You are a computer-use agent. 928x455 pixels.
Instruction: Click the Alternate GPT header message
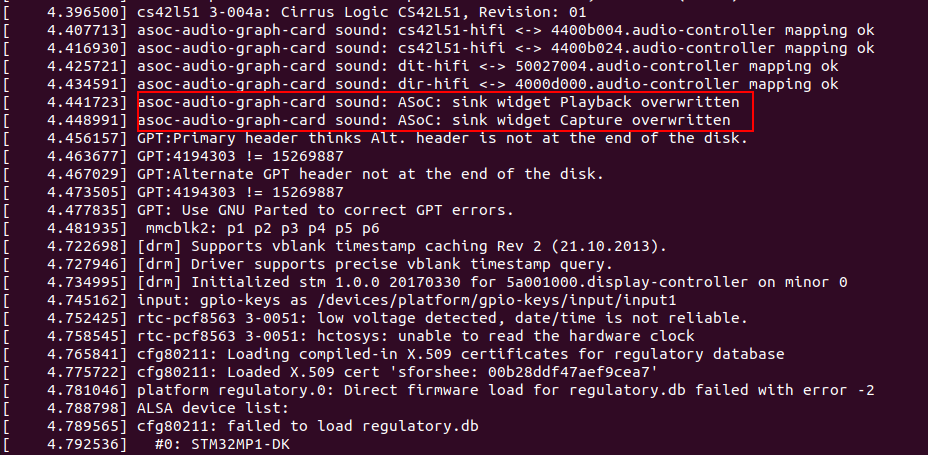coord(370,174)
